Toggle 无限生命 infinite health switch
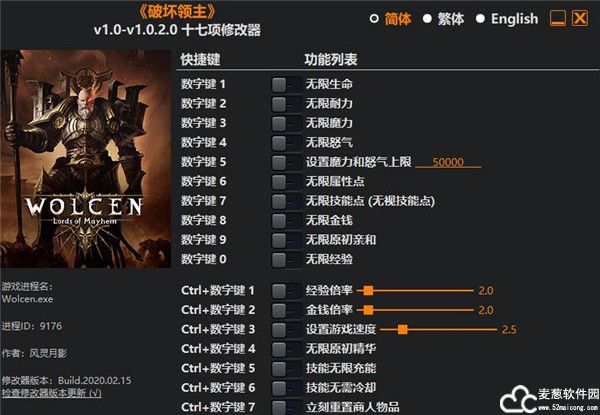 tap(286, 85)
